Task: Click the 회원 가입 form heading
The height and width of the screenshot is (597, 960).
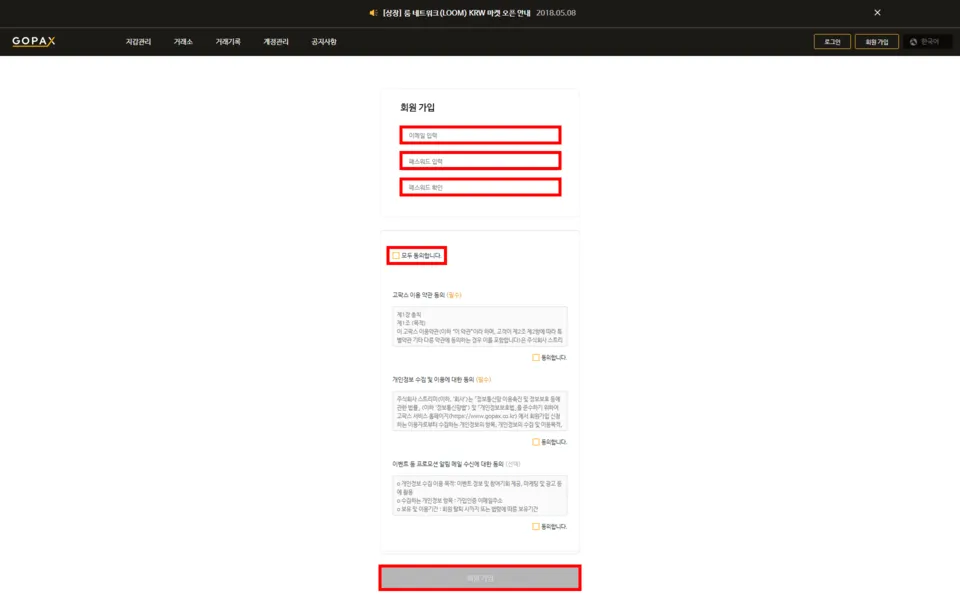Action: [418, 107]
